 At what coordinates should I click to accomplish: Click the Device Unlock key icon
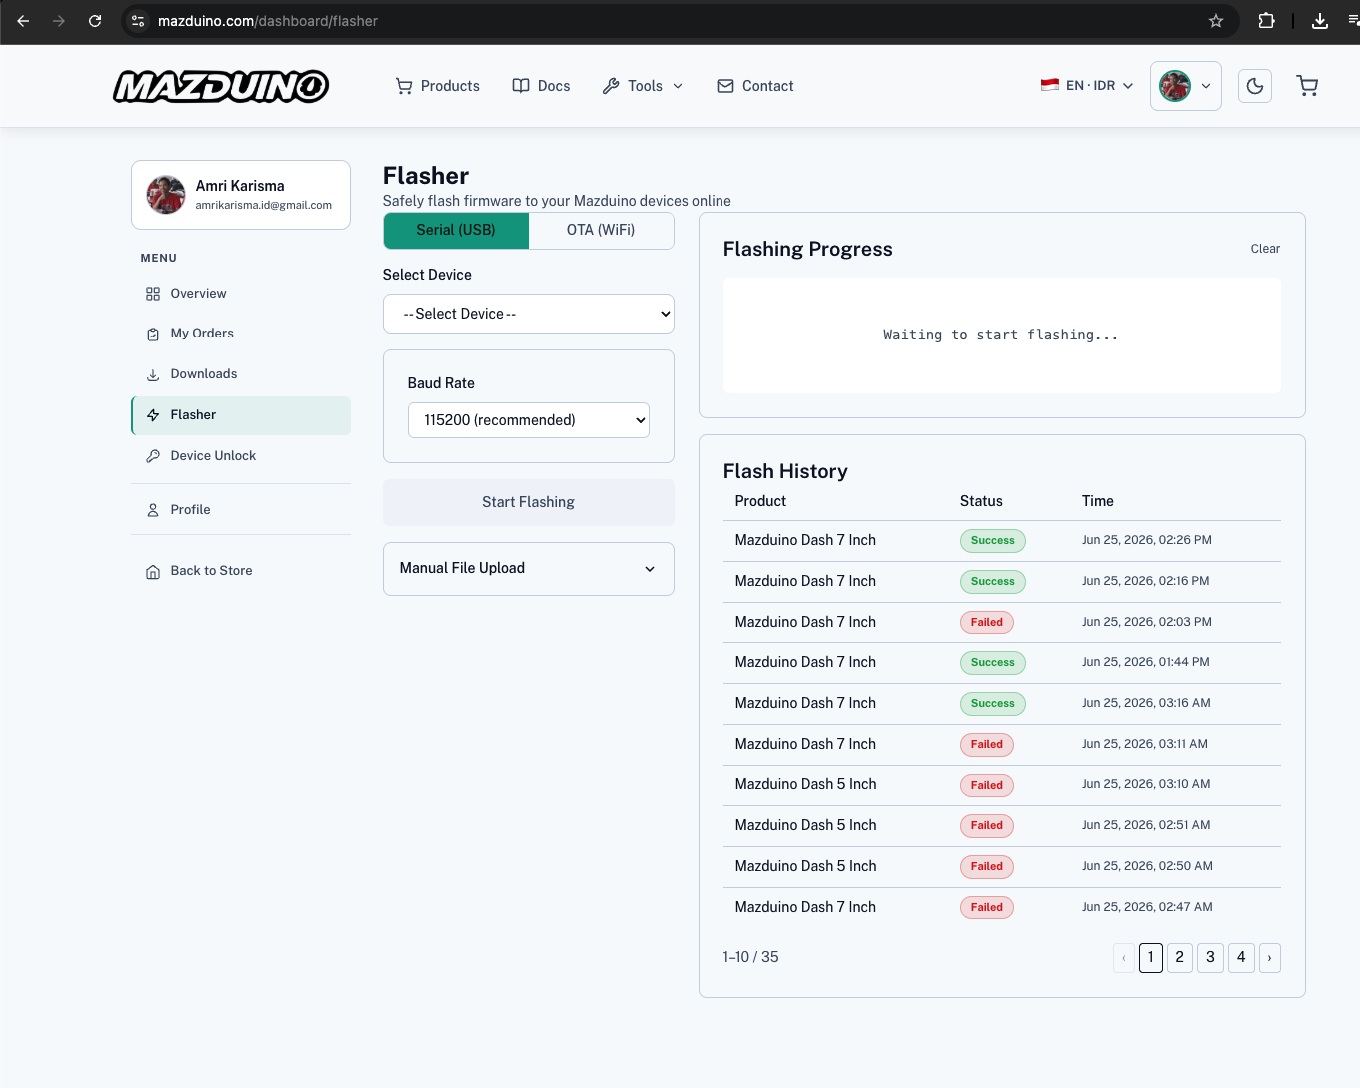[x=153, y=456]
